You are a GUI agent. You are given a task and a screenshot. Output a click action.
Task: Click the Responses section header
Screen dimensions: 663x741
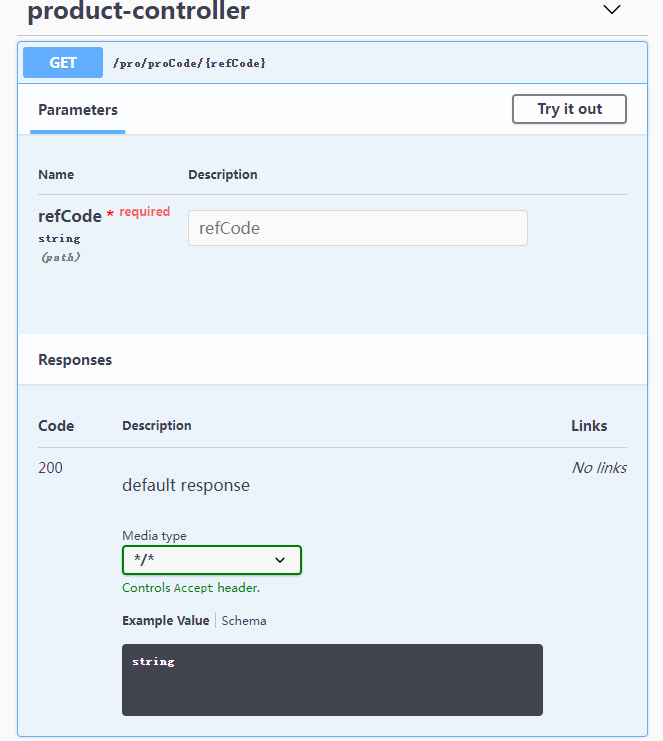pos(75,360)
